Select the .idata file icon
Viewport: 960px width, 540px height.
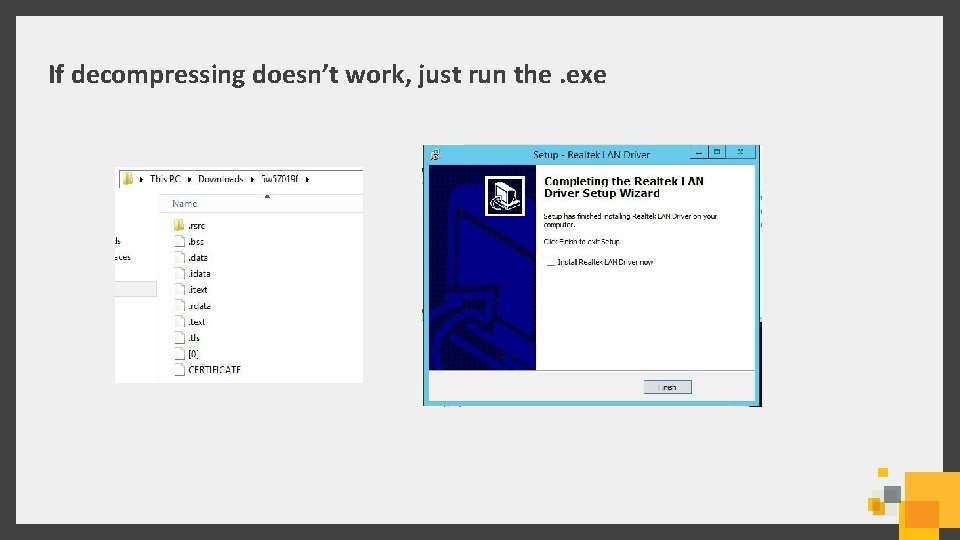click(x=179, y=273)
